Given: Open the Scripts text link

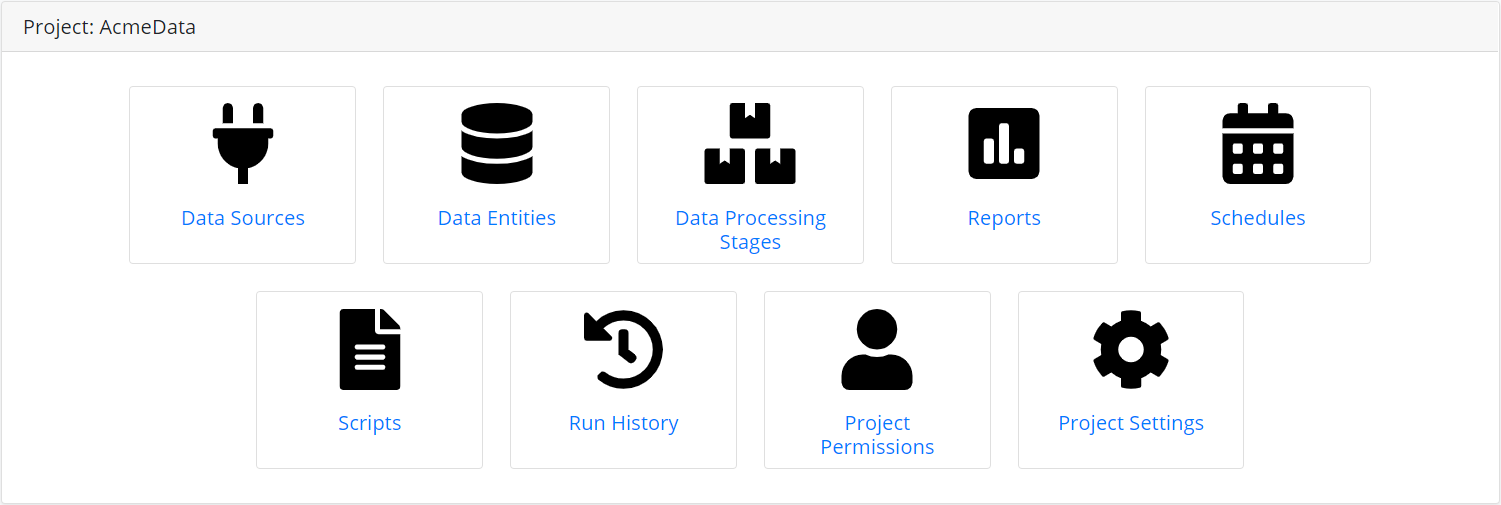Looking at the screenshot, I should [x=370, y=423].
